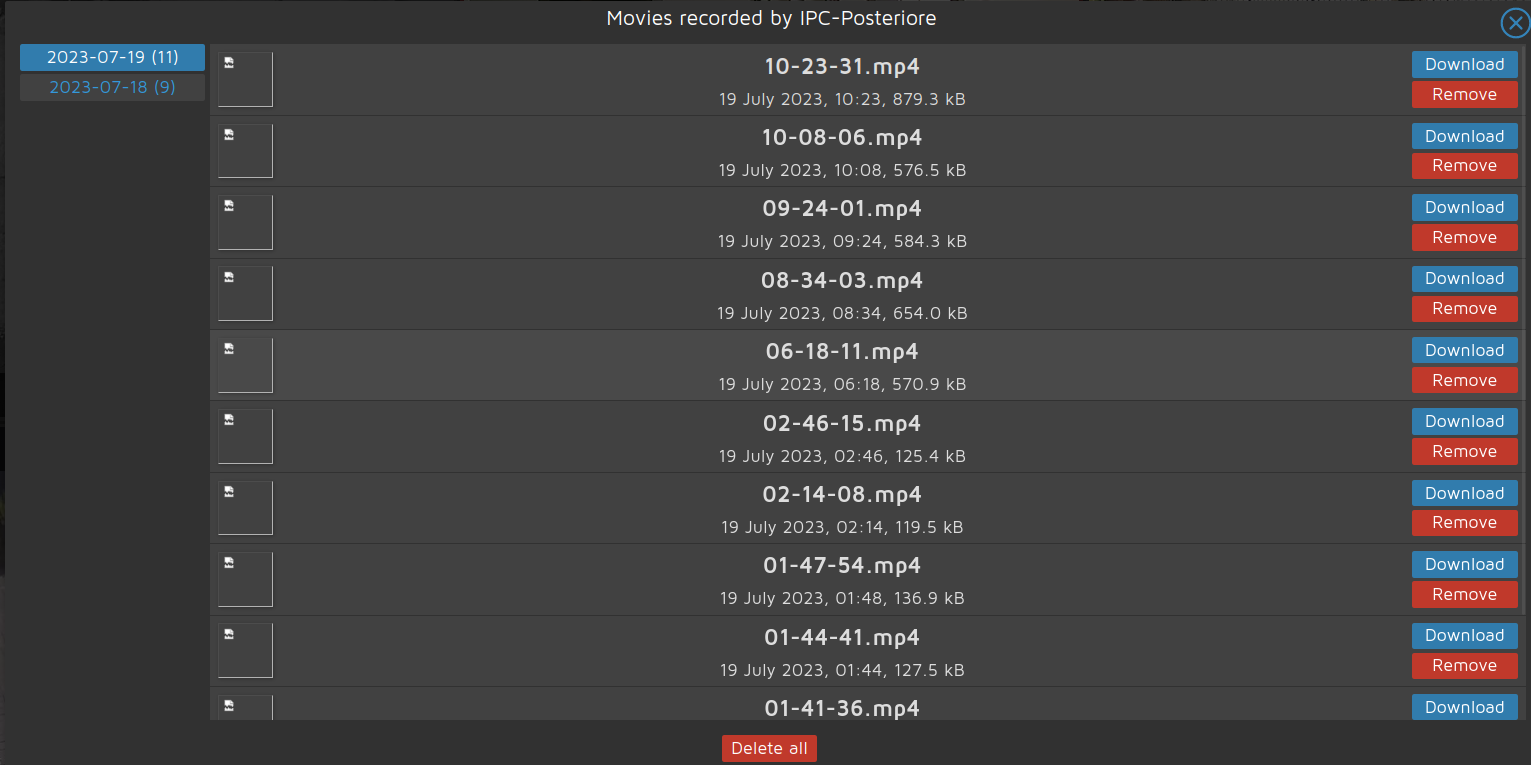Image resolution: width=1531 pixels, height=765 pixels.
Task: Remove the clip 02-46-15.mp4
Action: (x=1464, y=451)
